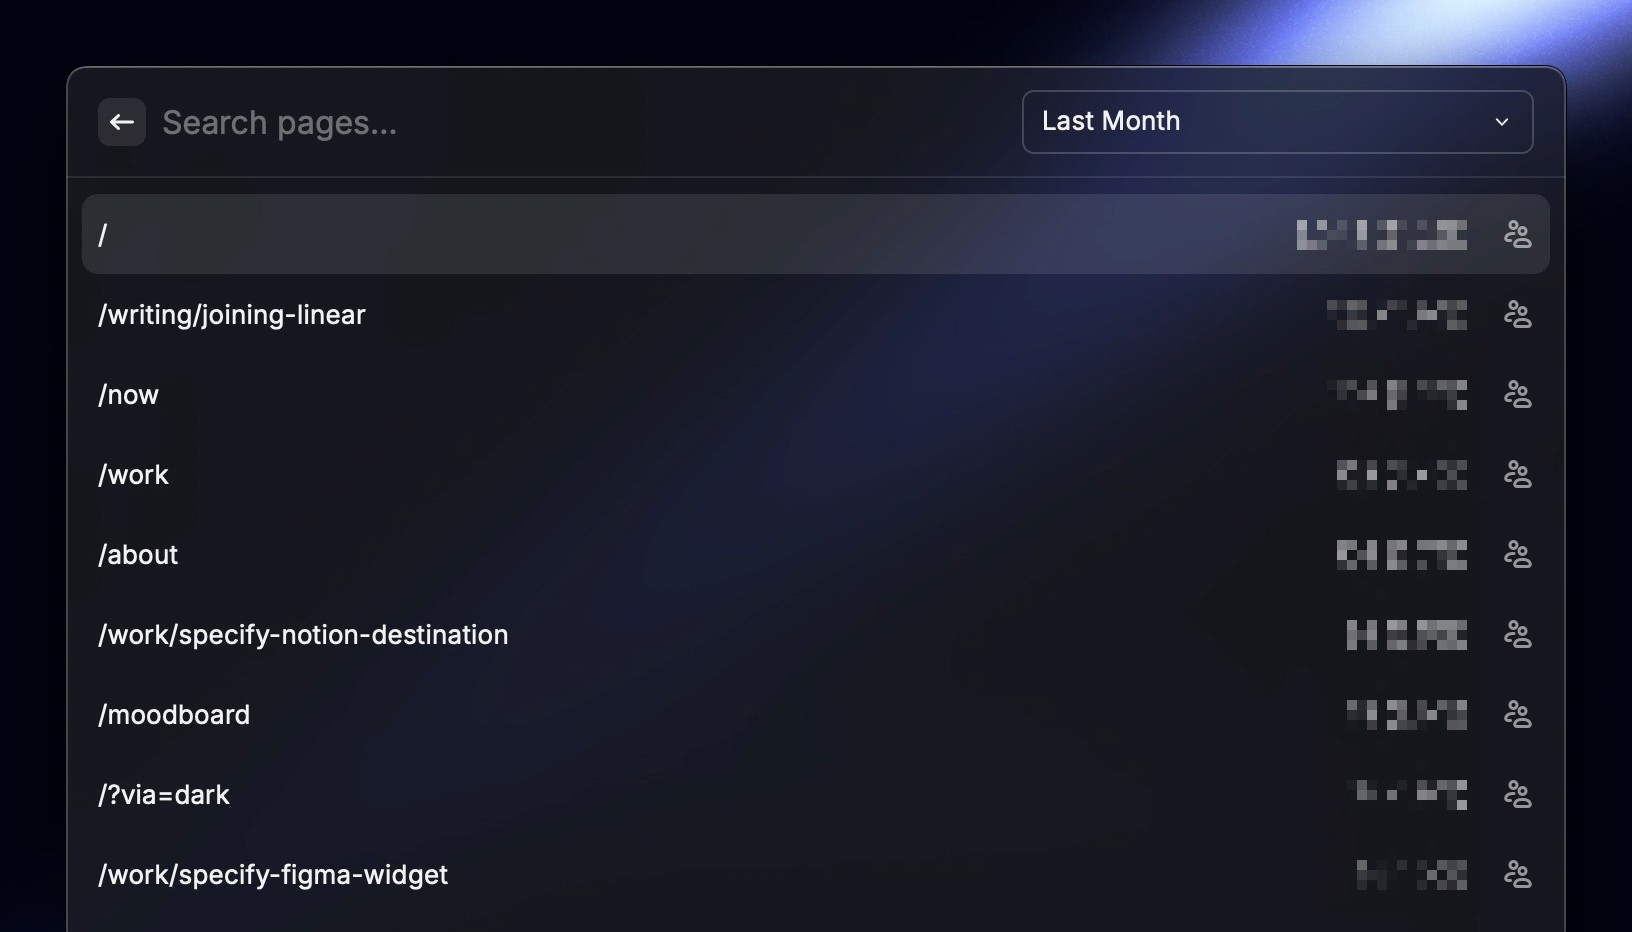
Task: Click visitors icon for /writing/joining-linear
Action: 1517,314
